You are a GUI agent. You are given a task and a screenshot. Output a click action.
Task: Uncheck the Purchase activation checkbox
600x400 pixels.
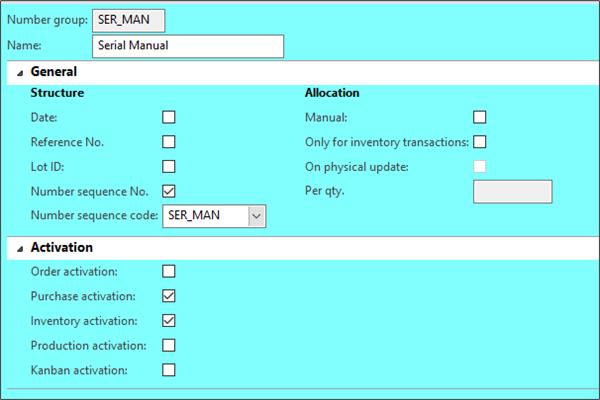[169, 296]
